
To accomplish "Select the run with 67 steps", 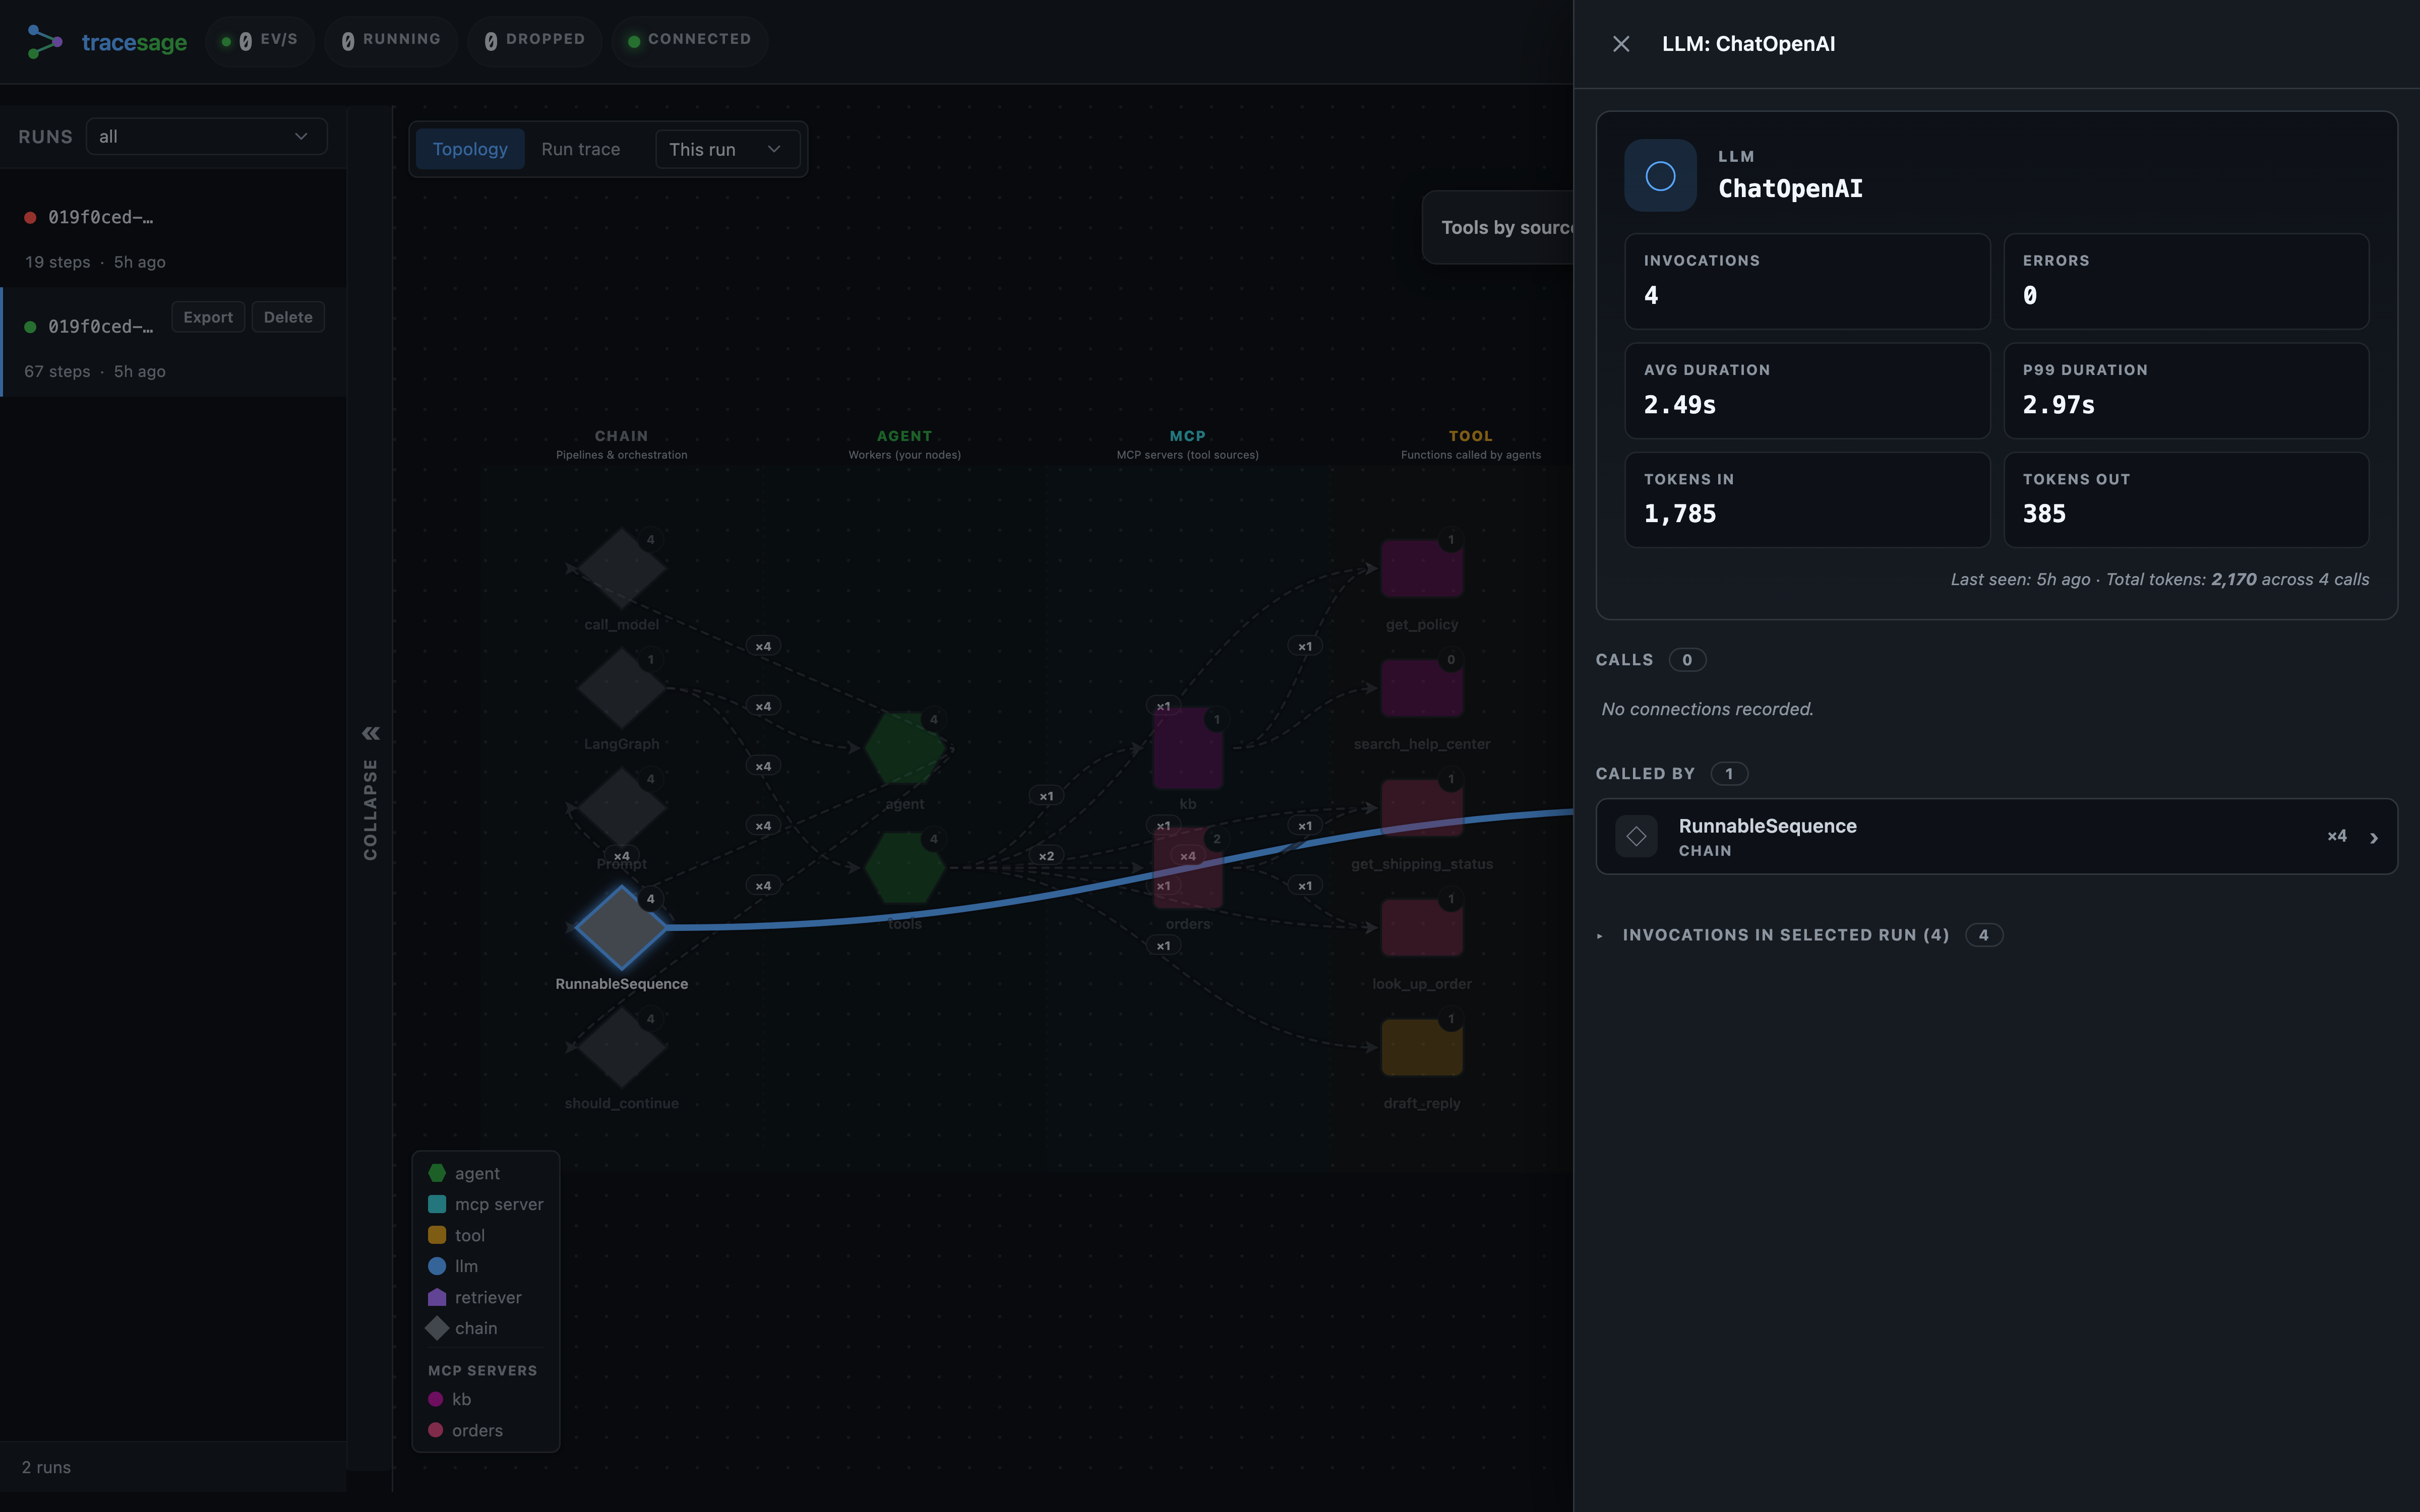I will pyautogui.click(x=173, y=342).
